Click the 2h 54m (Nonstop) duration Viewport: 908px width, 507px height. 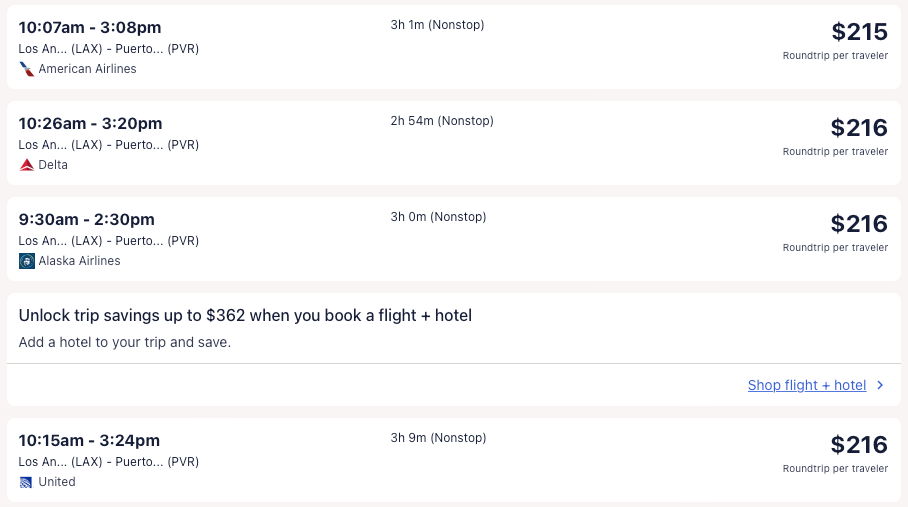pos(441,121)
